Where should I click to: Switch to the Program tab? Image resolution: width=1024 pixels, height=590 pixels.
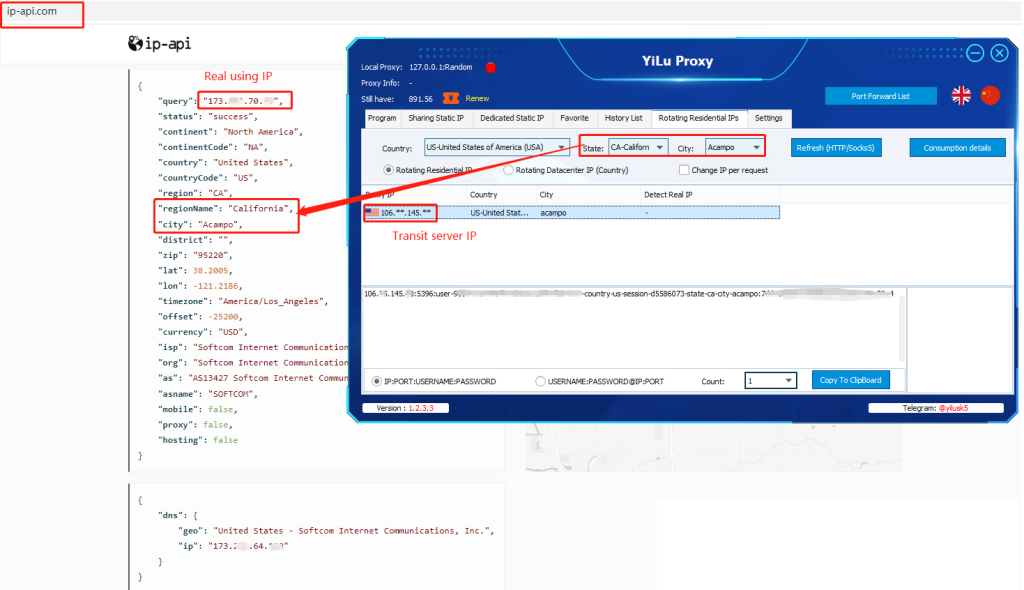(382, 118)
